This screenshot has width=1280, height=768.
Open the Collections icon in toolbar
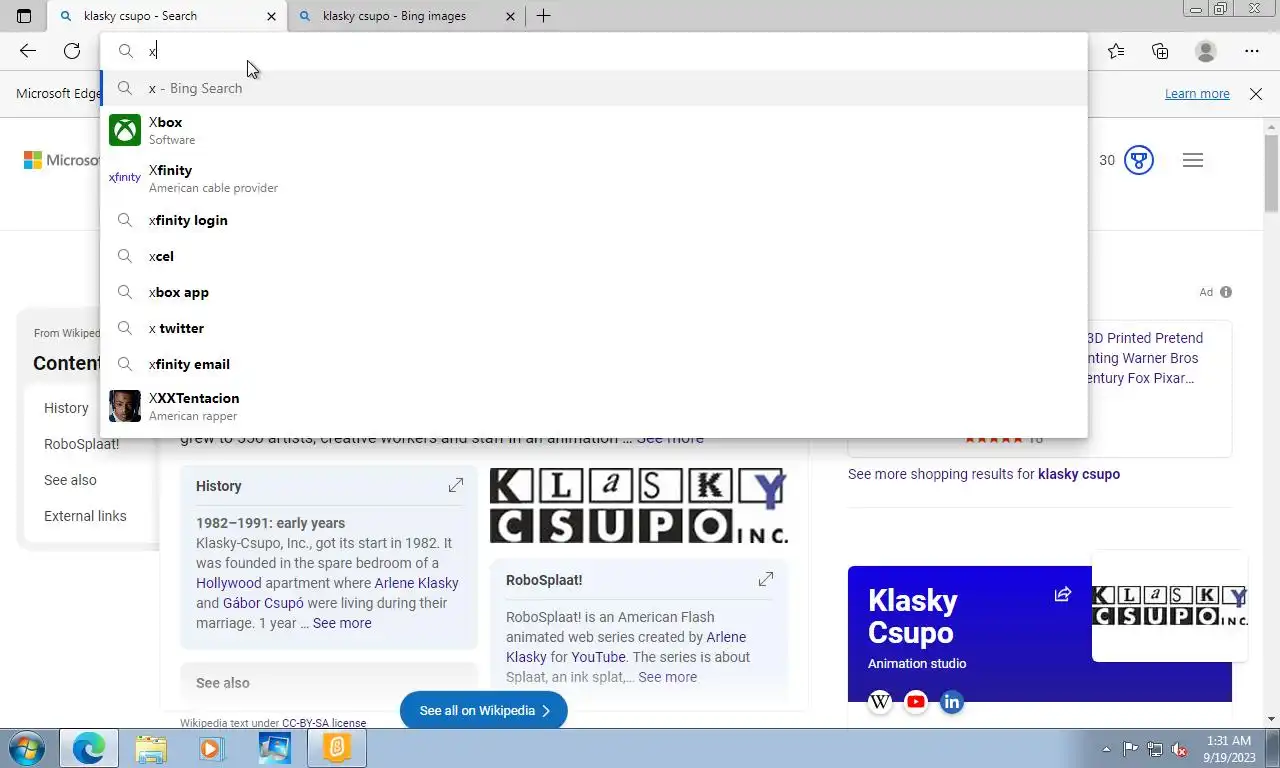[1160, 51]
